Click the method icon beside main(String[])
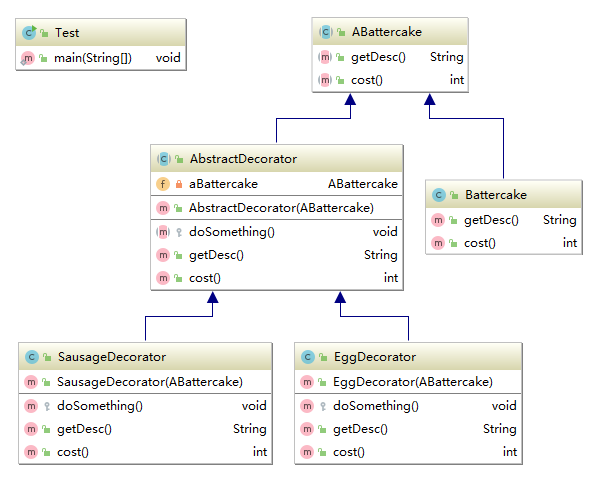 tap(28, 58)
